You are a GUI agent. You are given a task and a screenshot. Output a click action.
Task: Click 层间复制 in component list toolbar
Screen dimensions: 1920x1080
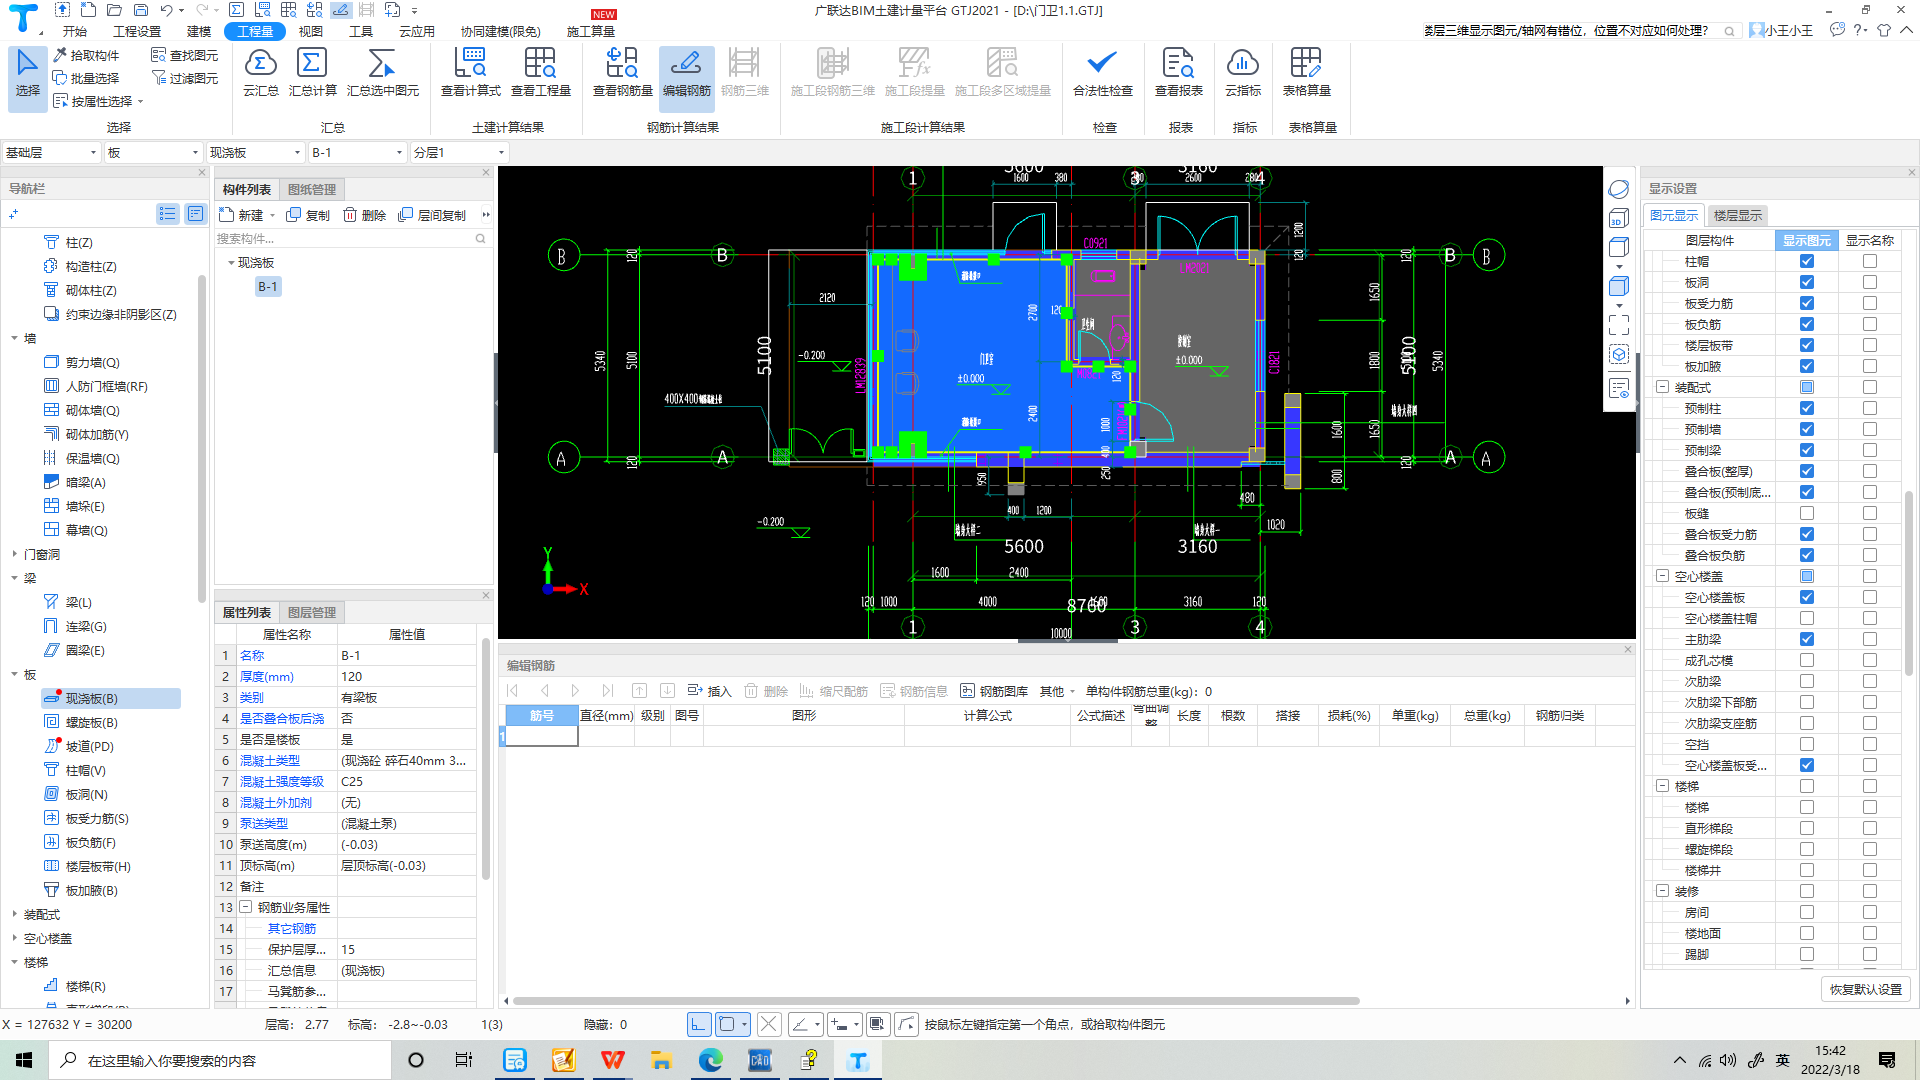[x=432, y=215]
